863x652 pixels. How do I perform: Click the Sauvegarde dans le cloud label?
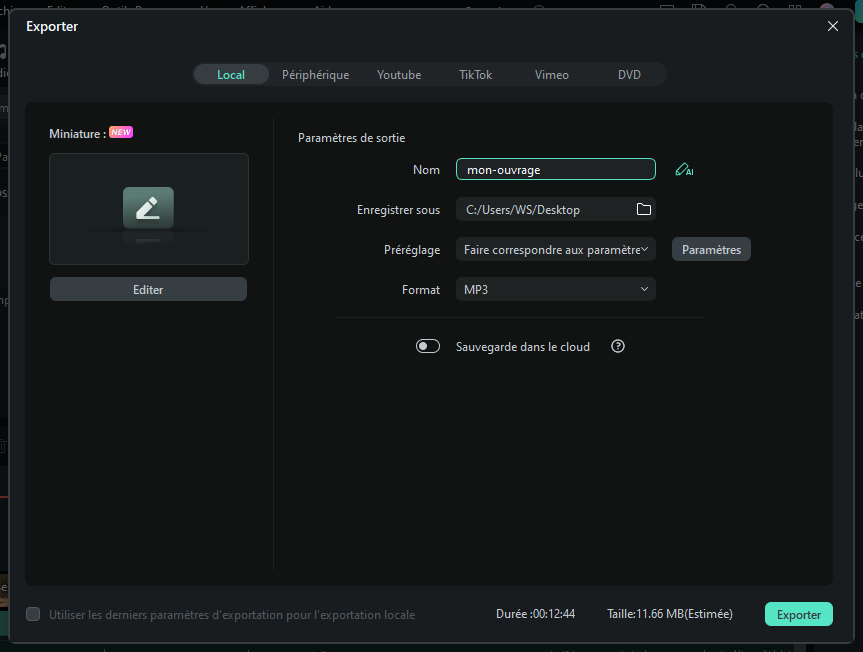523,347
